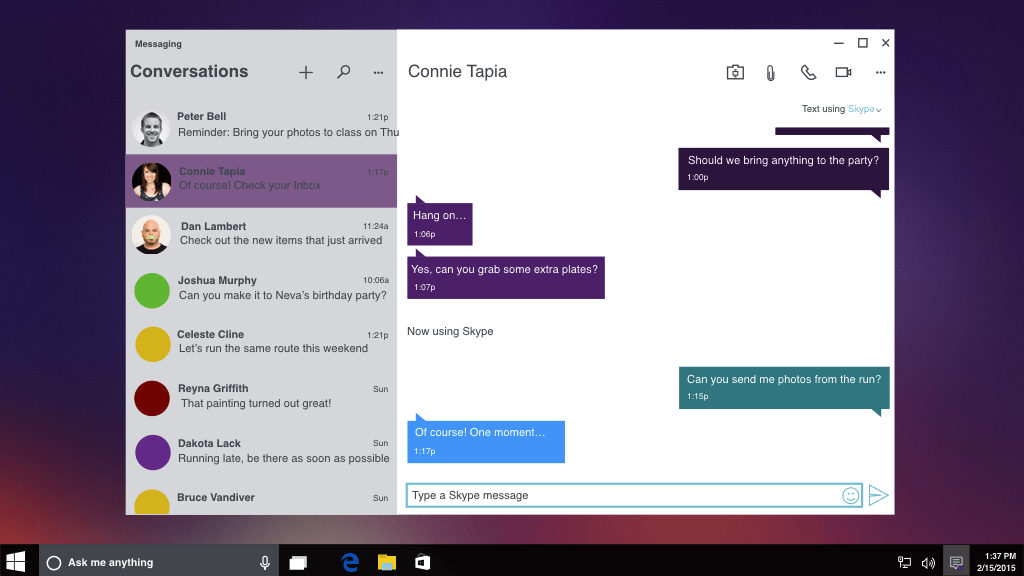Open Joshua Murphy conversation
Screen dimensions: 1024x576
[x=261, y=289]
